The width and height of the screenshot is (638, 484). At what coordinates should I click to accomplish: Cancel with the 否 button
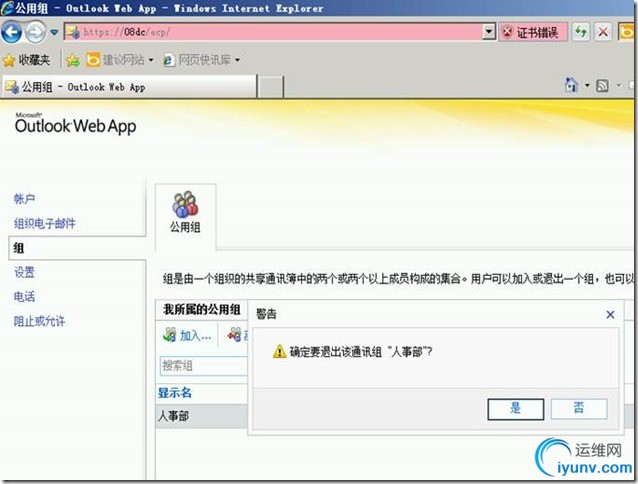point(579,409)
